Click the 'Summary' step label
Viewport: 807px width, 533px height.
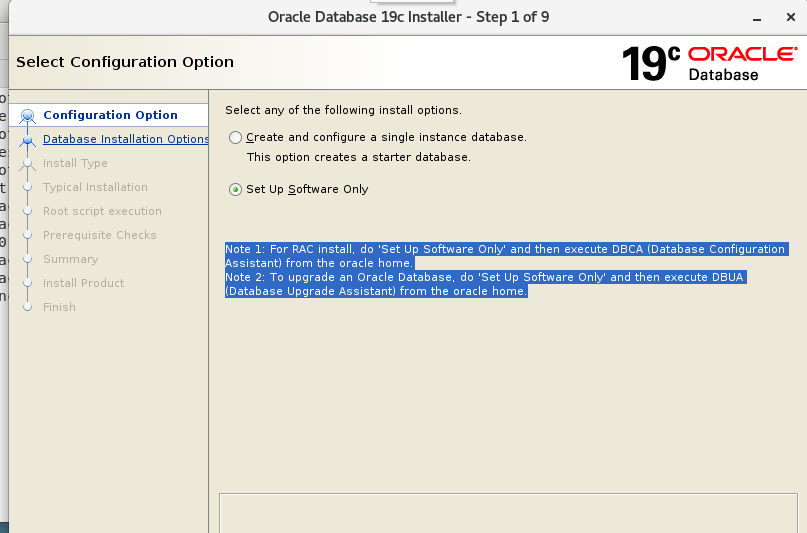(x=71, y=259)
